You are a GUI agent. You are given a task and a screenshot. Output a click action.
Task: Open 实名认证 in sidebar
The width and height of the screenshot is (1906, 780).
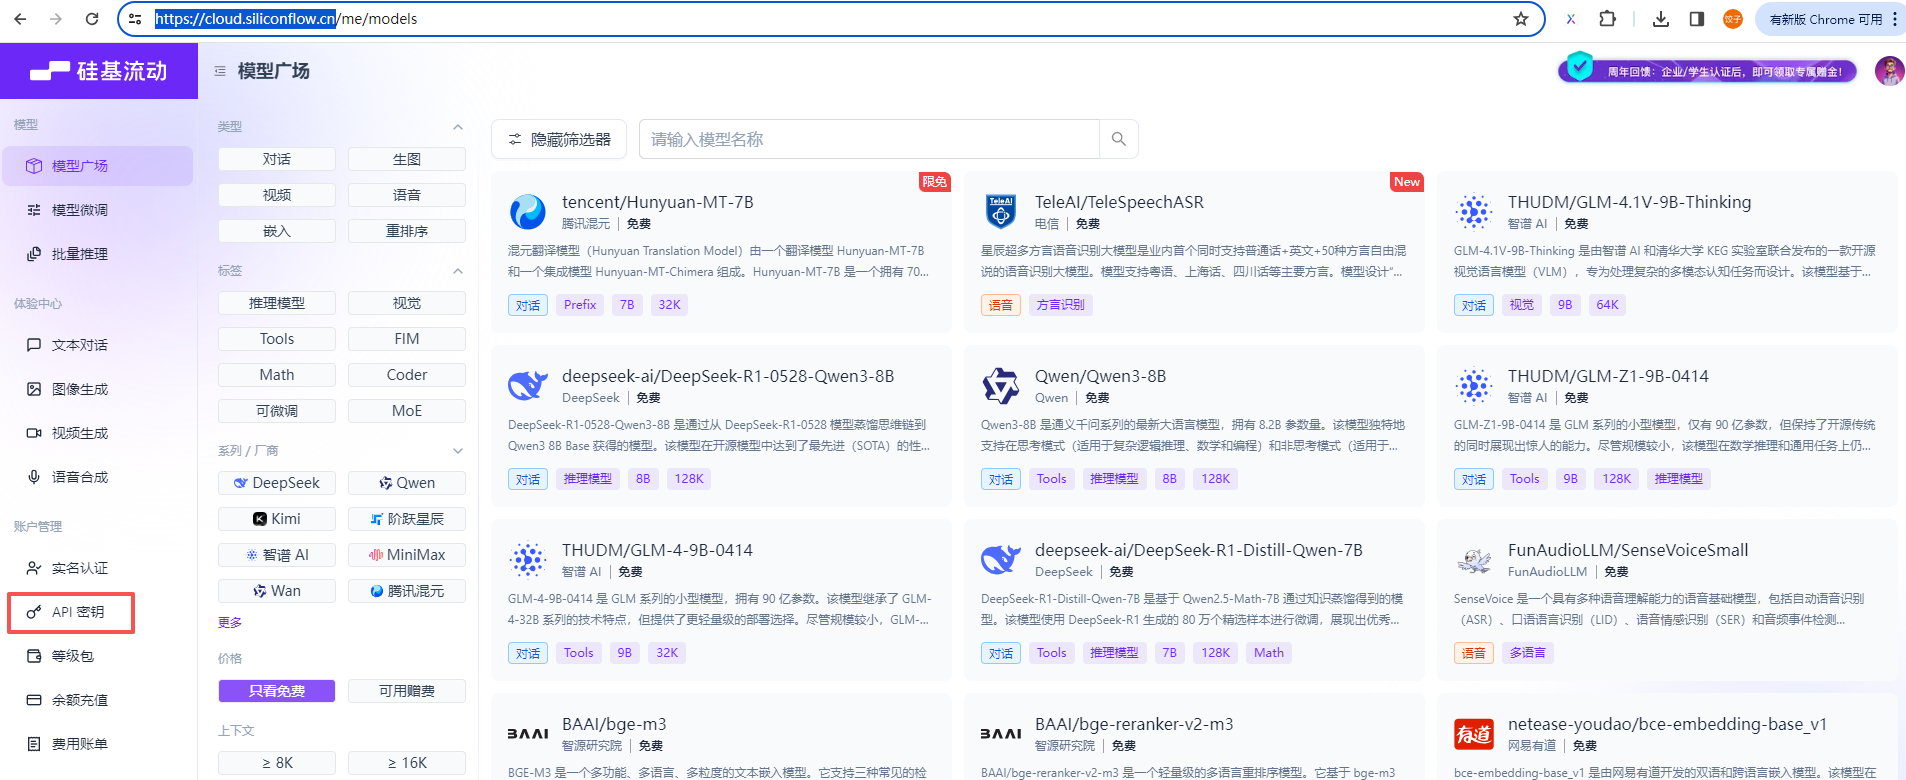(97, 568)
